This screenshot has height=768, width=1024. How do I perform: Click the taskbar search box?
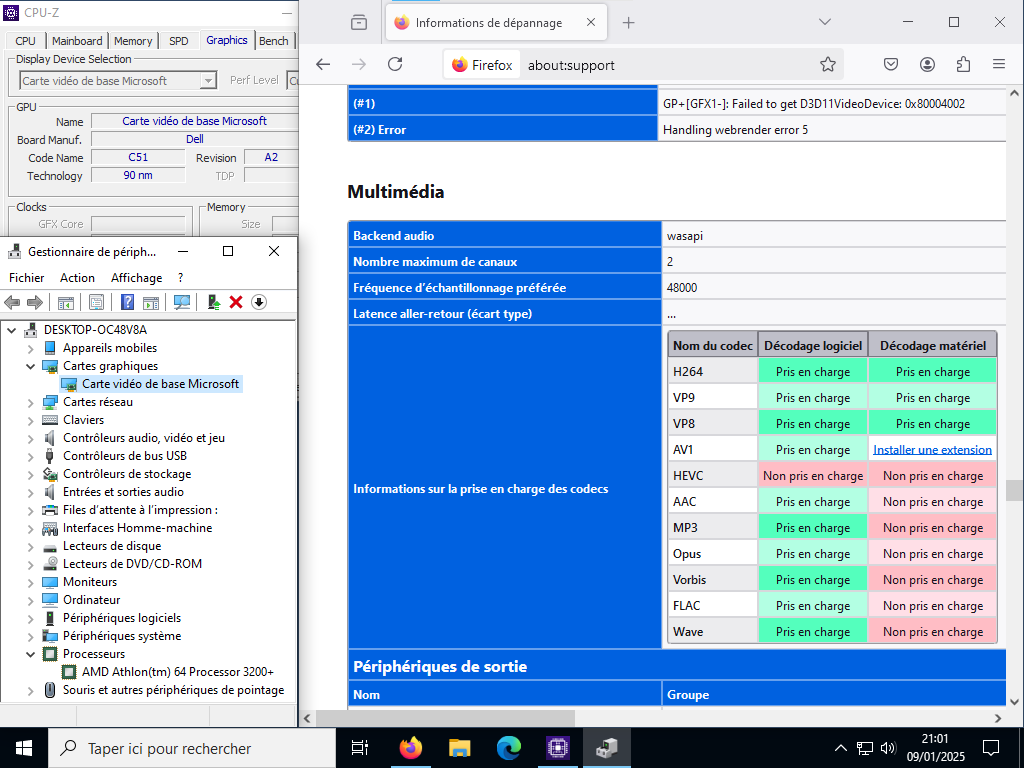click(192, 748)
